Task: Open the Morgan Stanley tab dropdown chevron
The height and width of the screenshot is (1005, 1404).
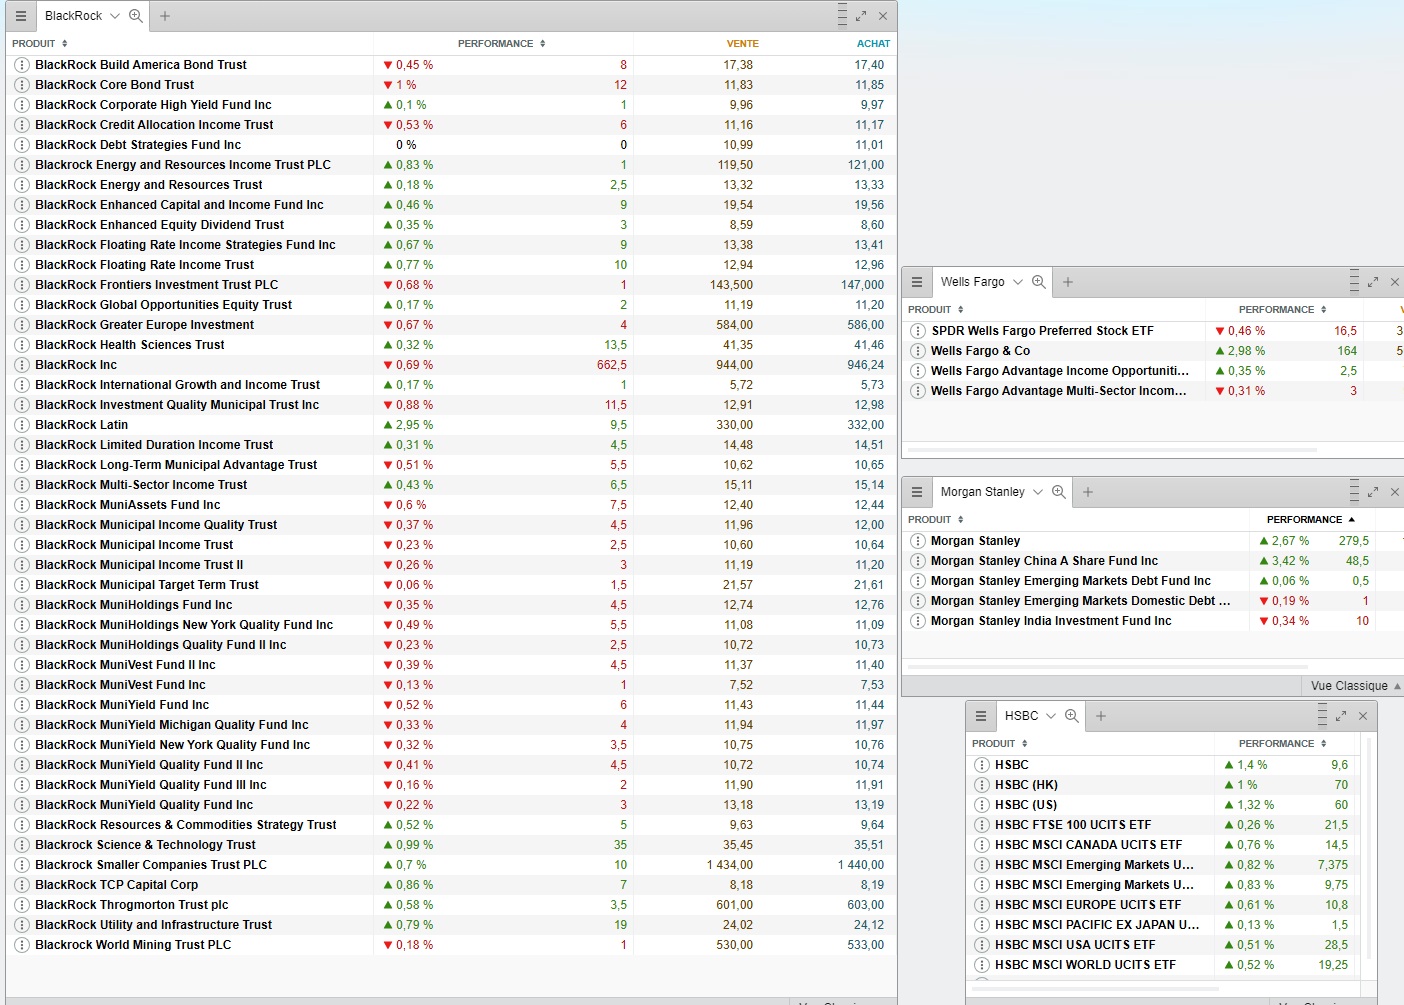Action: (1038, 492)
